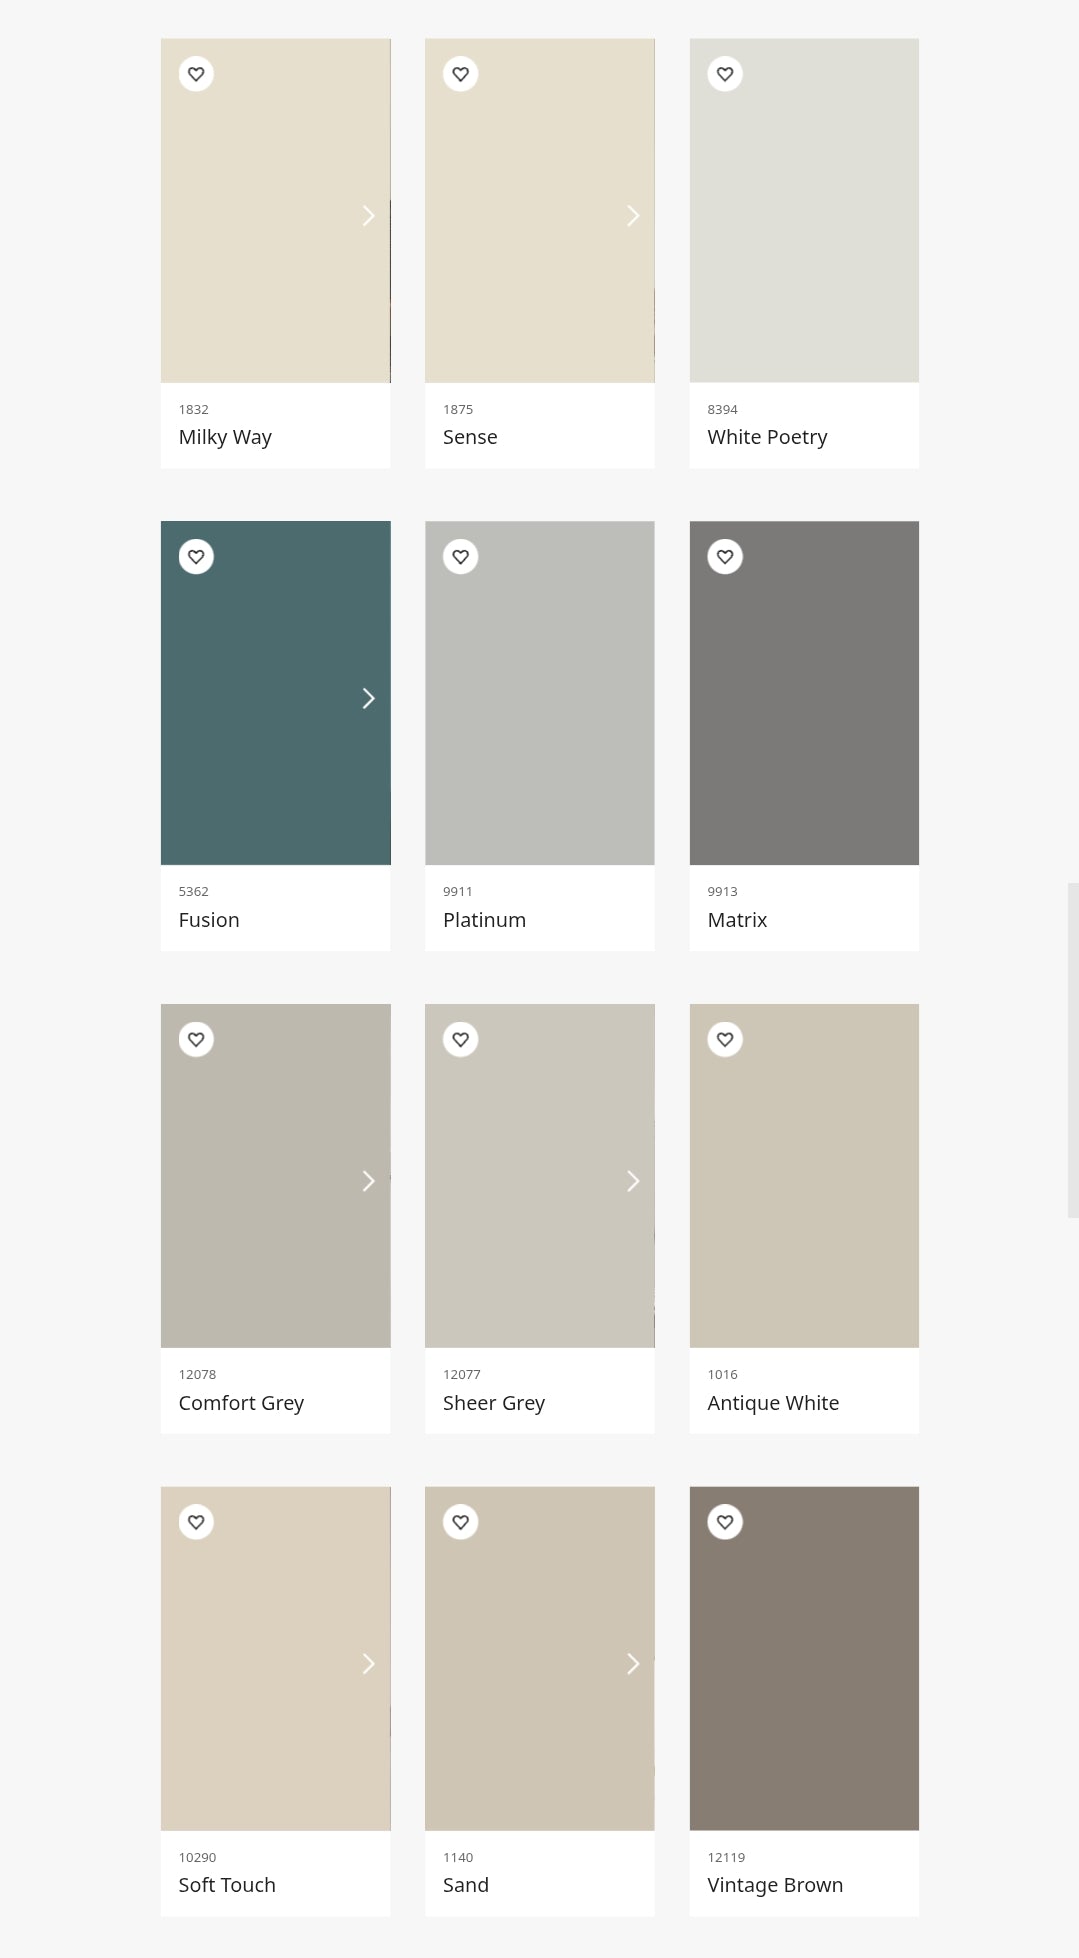
Task: Favorite Vintage Brown with the heart icon
Action: pos(725,1522)
